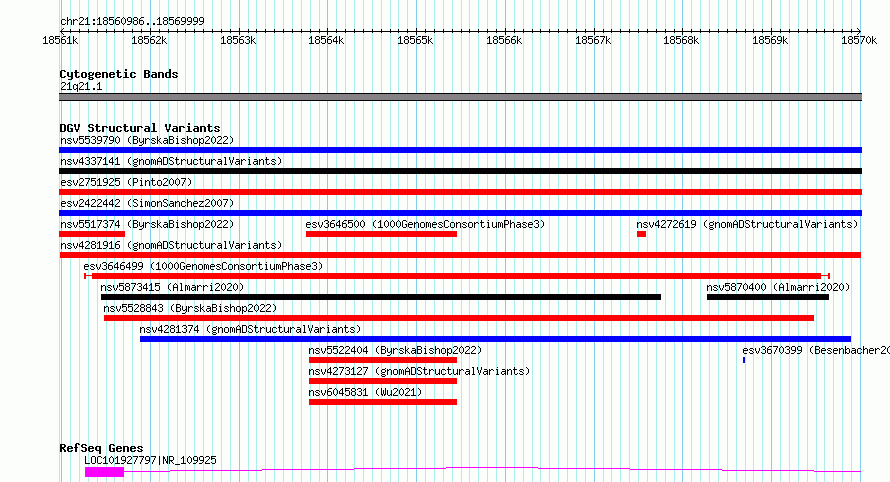Open LOC101927797|NR_109925 gene label
The image size is (890, 482).
click(150, 460)
